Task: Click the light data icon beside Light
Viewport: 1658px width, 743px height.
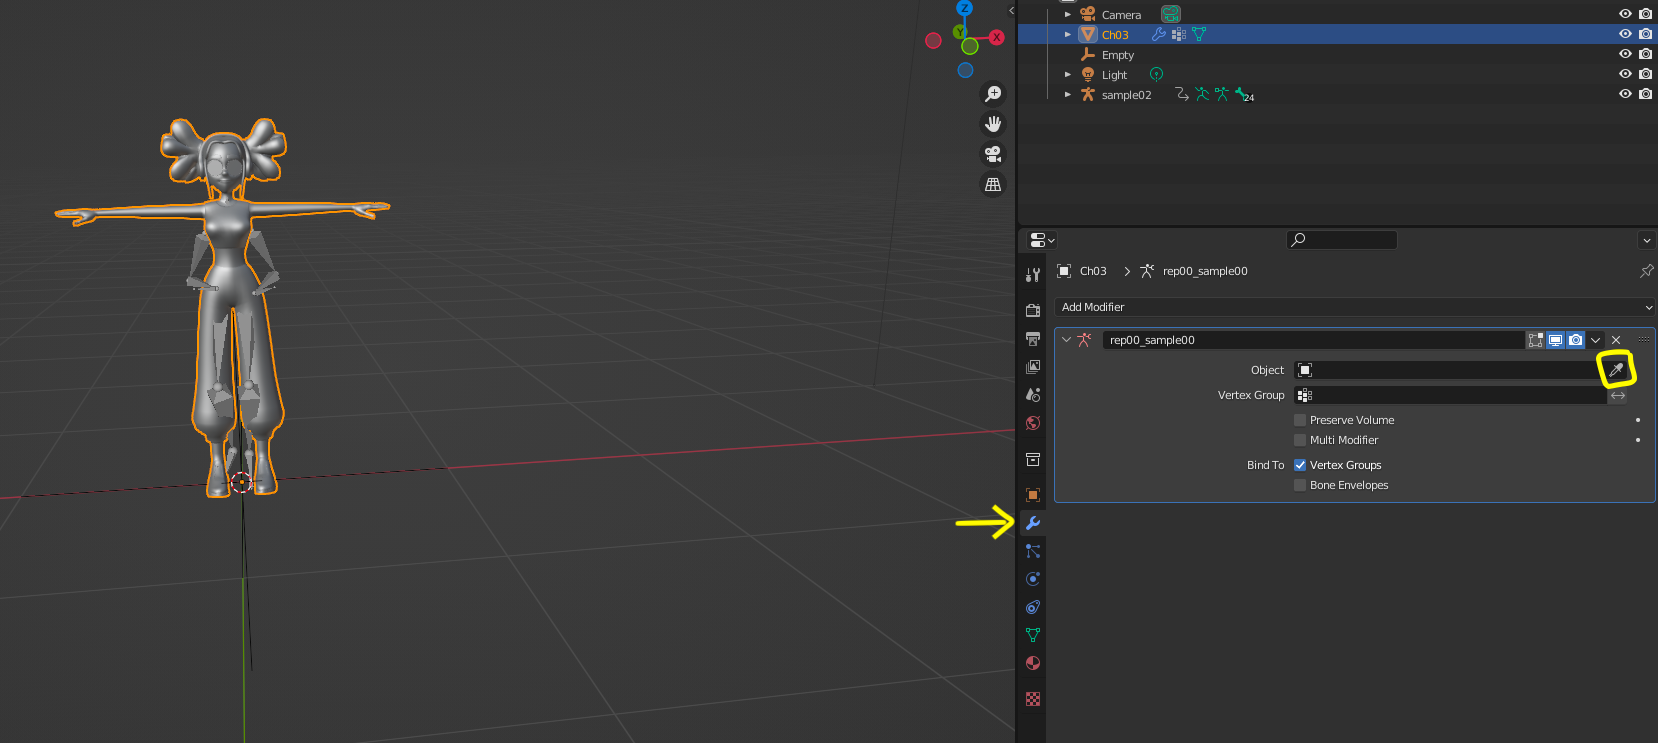Action: 1157,74
